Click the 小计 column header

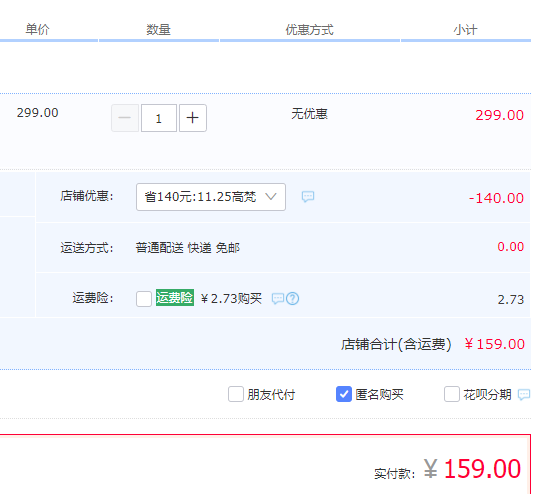[x=465, y=30]
